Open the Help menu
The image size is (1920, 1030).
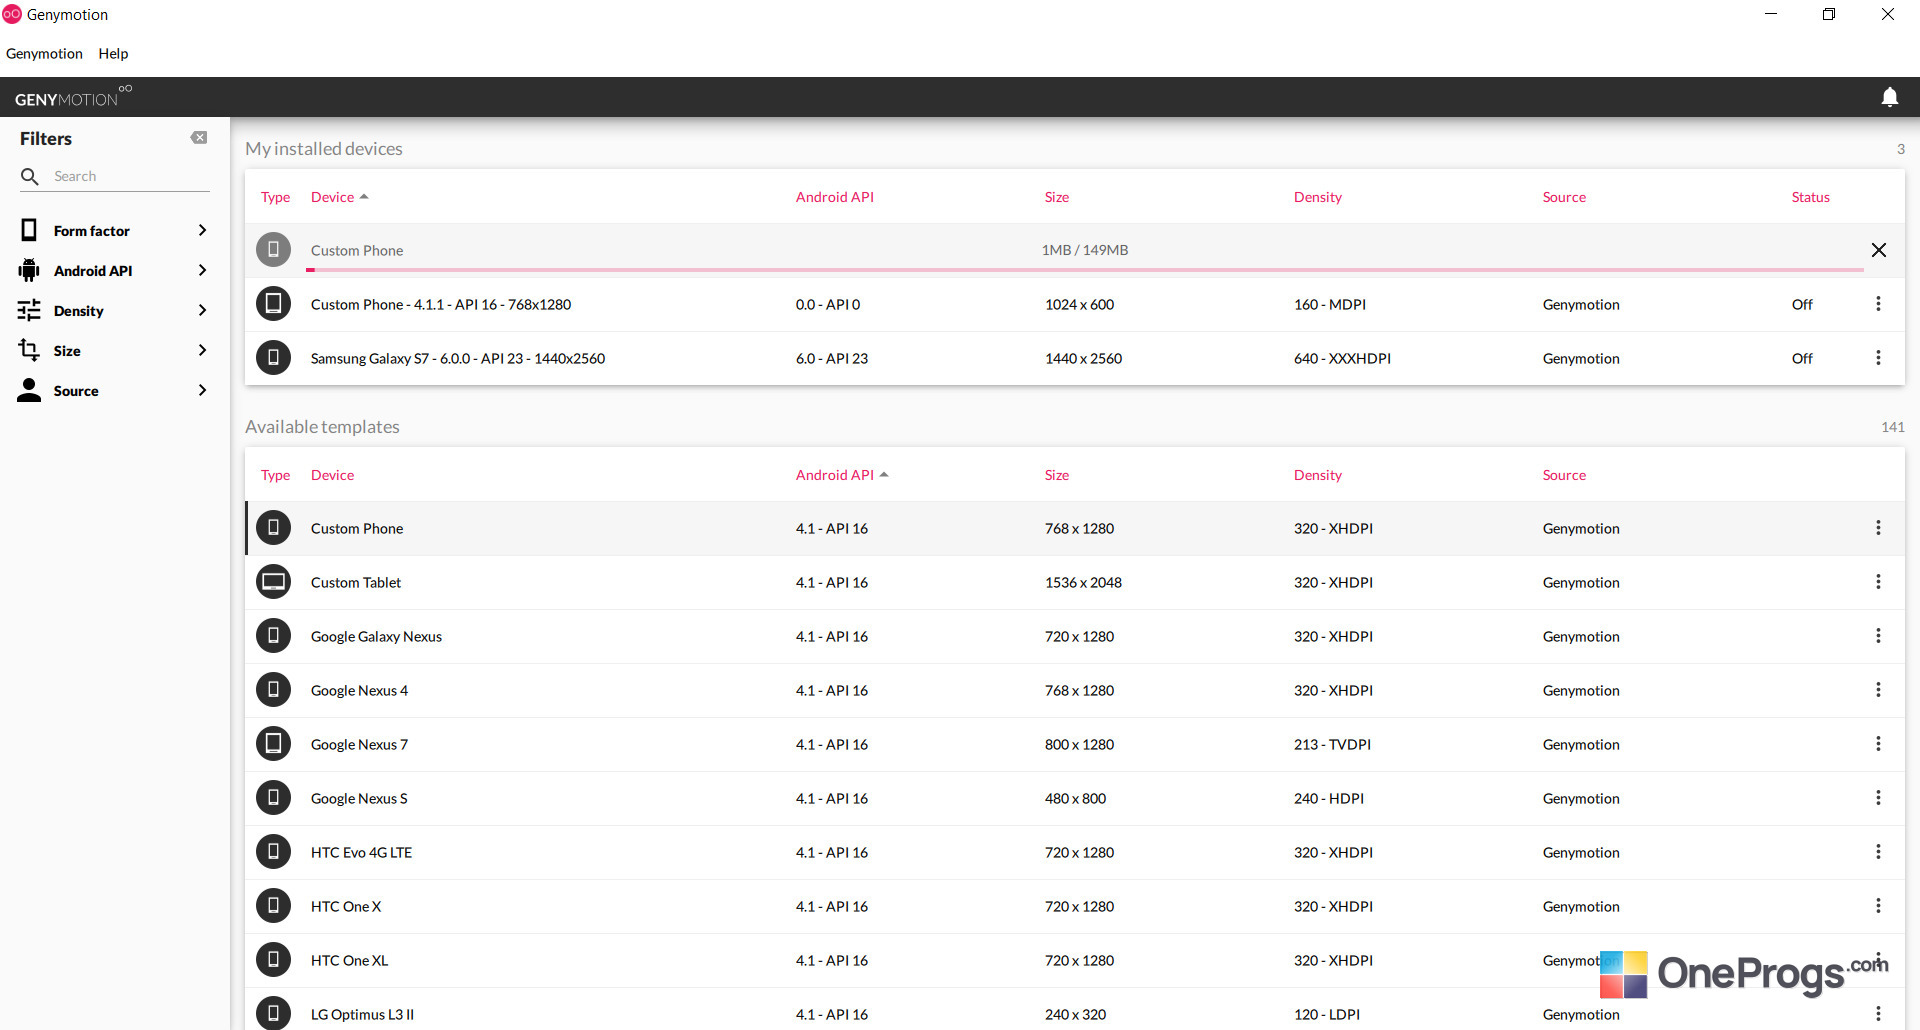point(113,54)
